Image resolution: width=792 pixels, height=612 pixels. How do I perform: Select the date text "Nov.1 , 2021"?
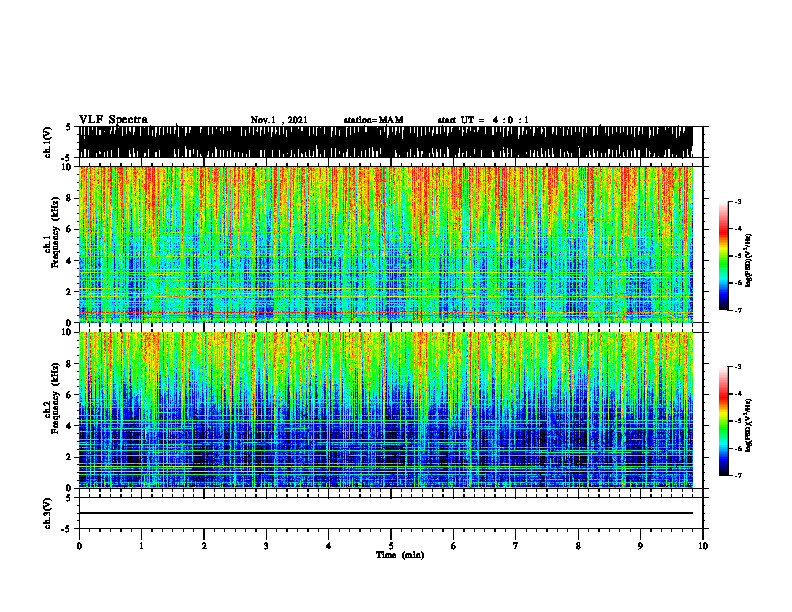(x=279, y=120)
